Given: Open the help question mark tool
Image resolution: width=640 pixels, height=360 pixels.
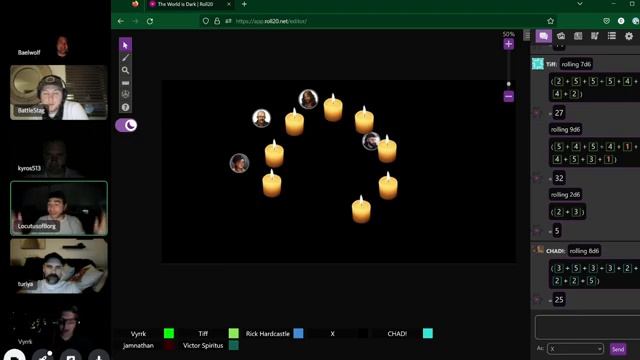Looking at the screenshot, I should [125, 107].
